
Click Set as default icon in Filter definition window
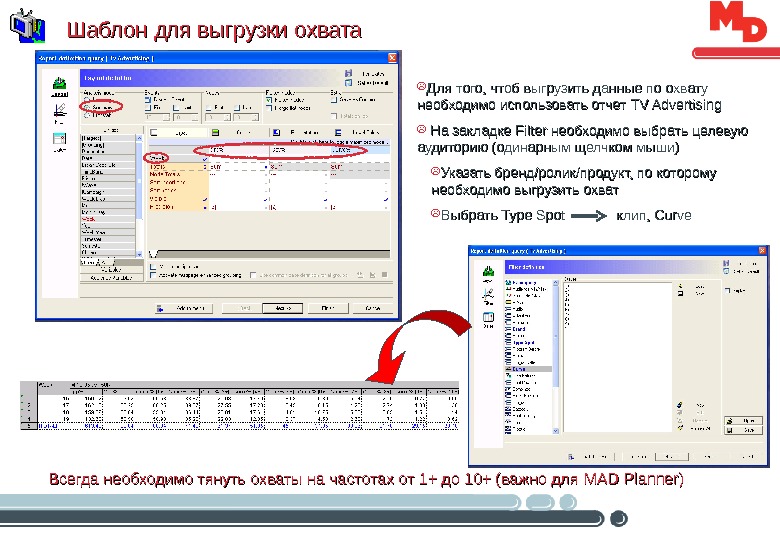(726, 271)
